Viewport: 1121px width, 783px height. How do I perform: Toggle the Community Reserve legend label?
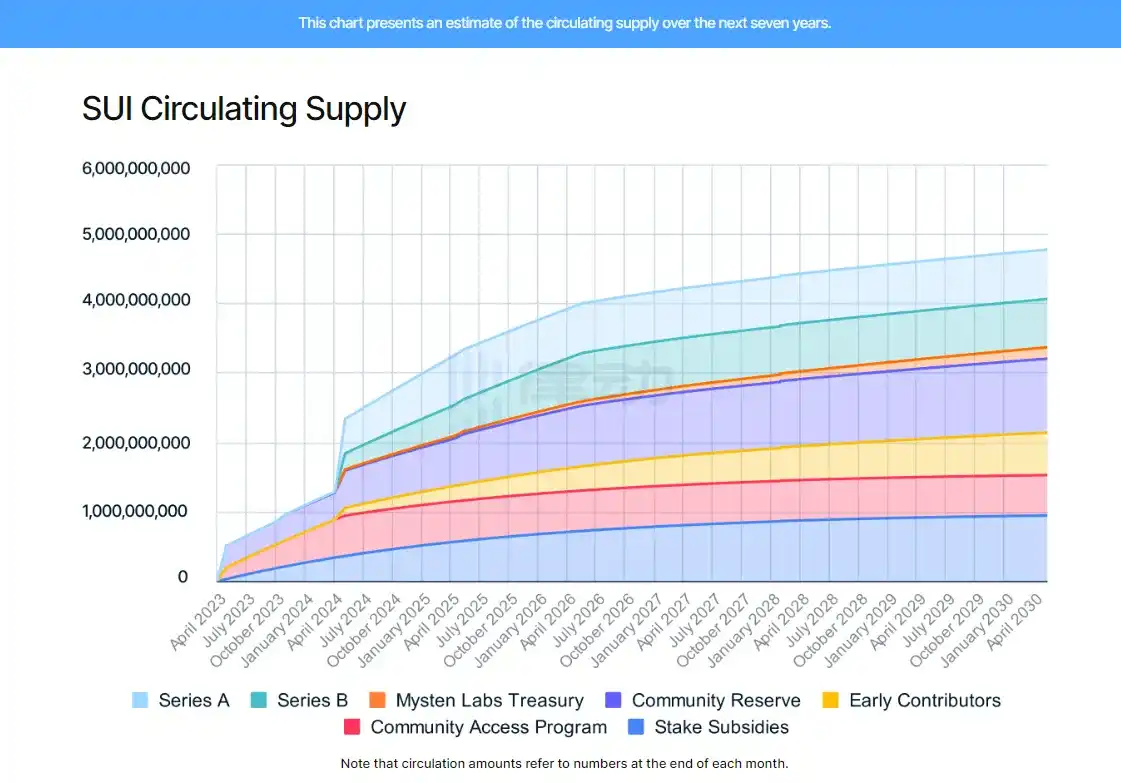[716, 701]
